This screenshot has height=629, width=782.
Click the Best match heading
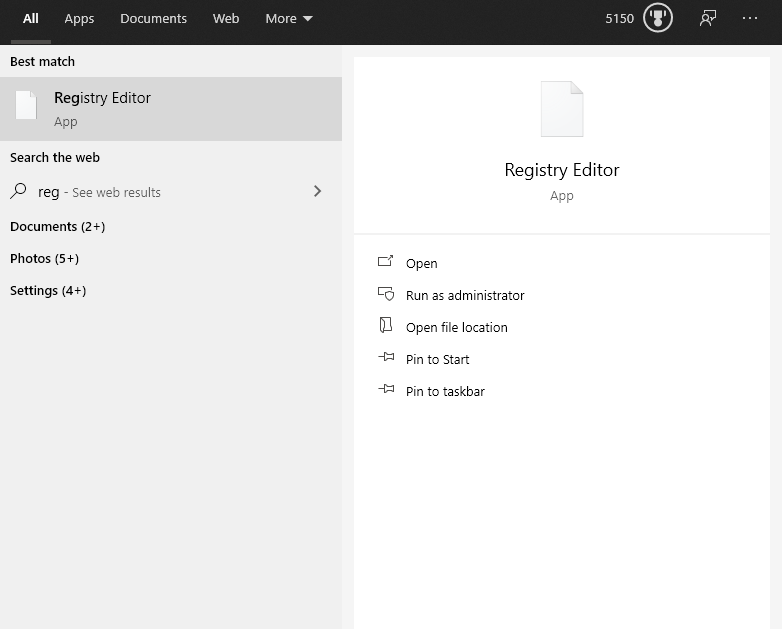(42, 61)
